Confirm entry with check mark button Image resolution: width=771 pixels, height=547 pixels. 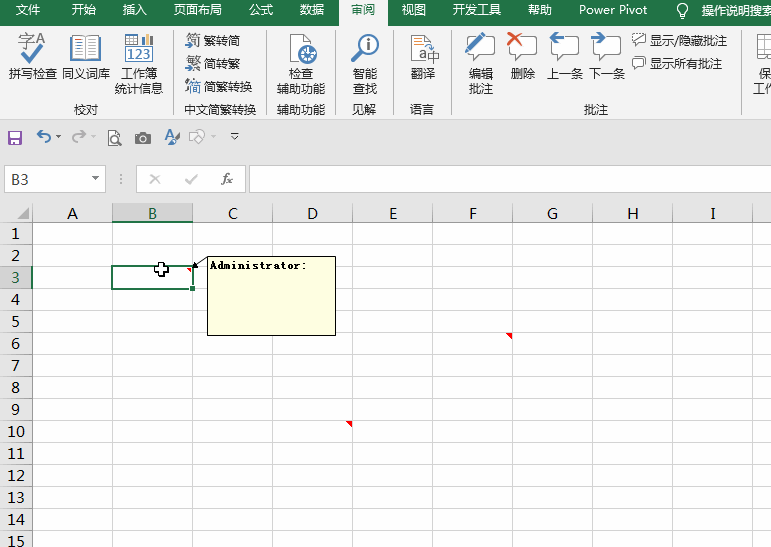click(x=191, y=180)
